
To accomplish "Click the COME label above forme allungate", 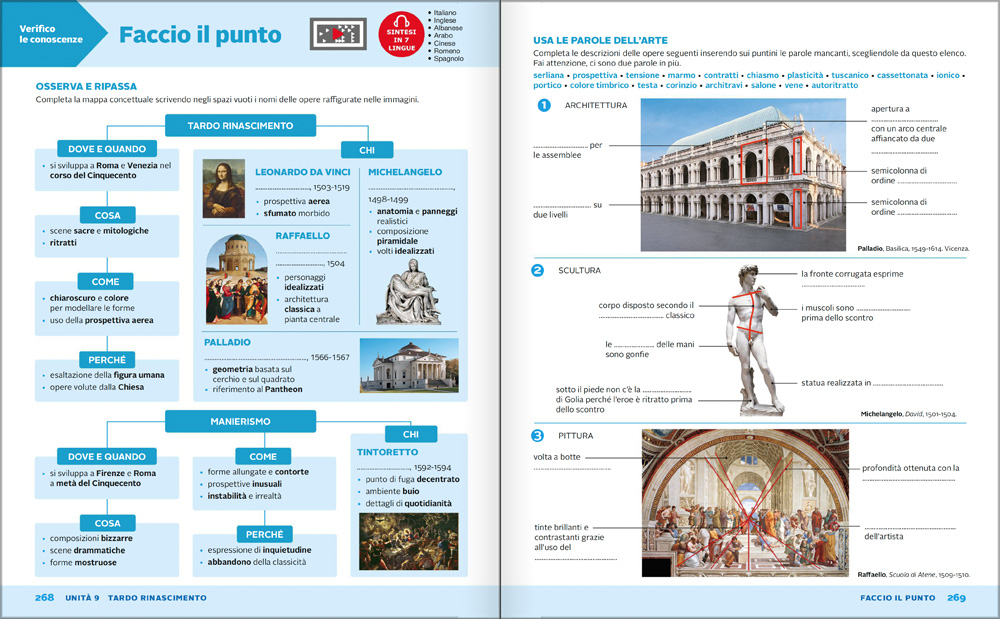I will [x=263, y=456].
